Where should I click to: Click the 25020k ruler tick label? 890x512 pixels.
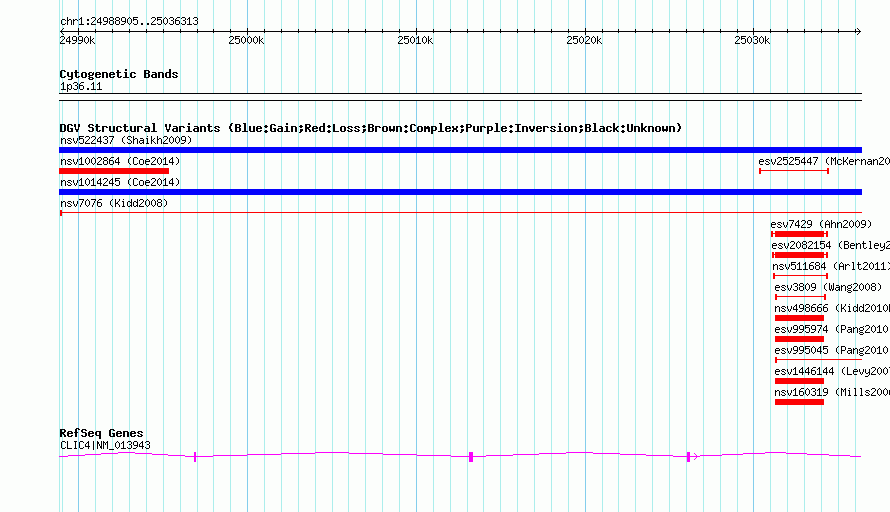pyautogui.click(x=584, y=40)
